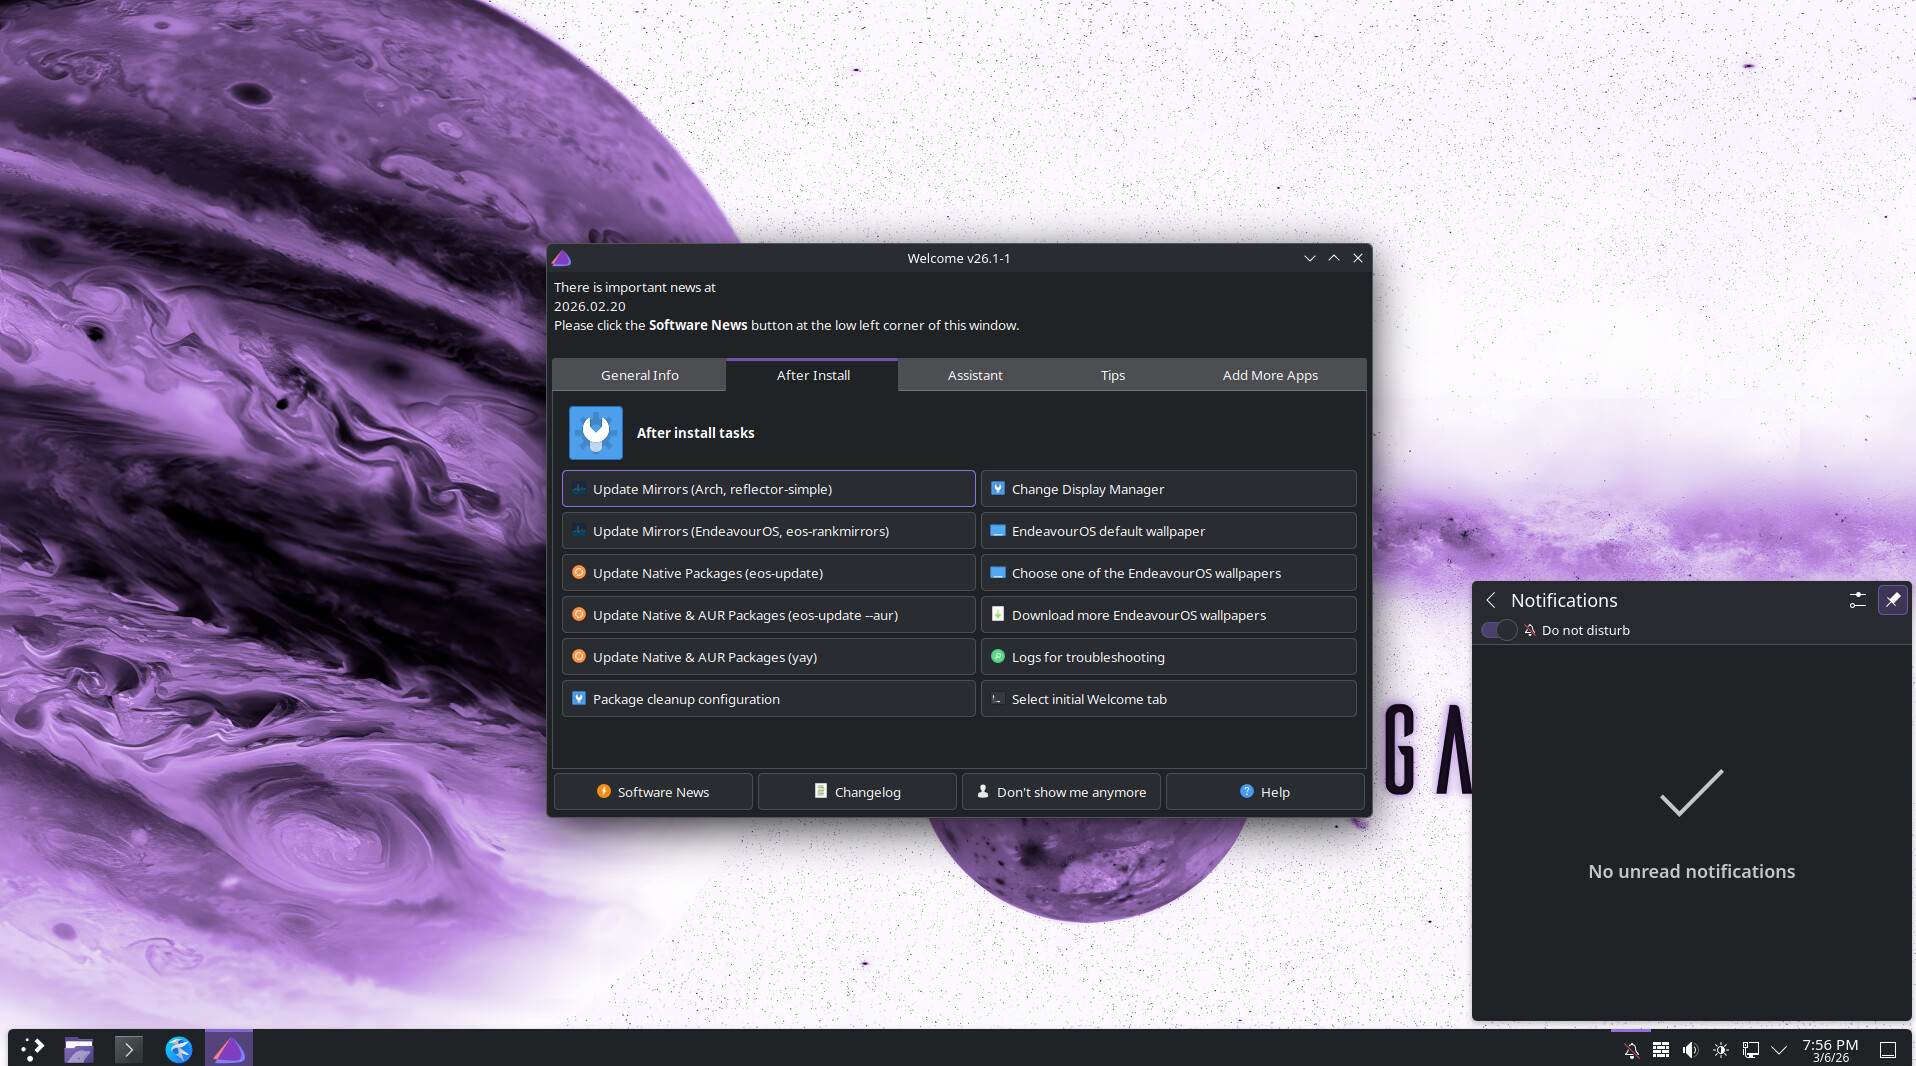Click the firewall brick icon in system tray
The height and width of the screenshot is (1066, 1916).
1660,1050
